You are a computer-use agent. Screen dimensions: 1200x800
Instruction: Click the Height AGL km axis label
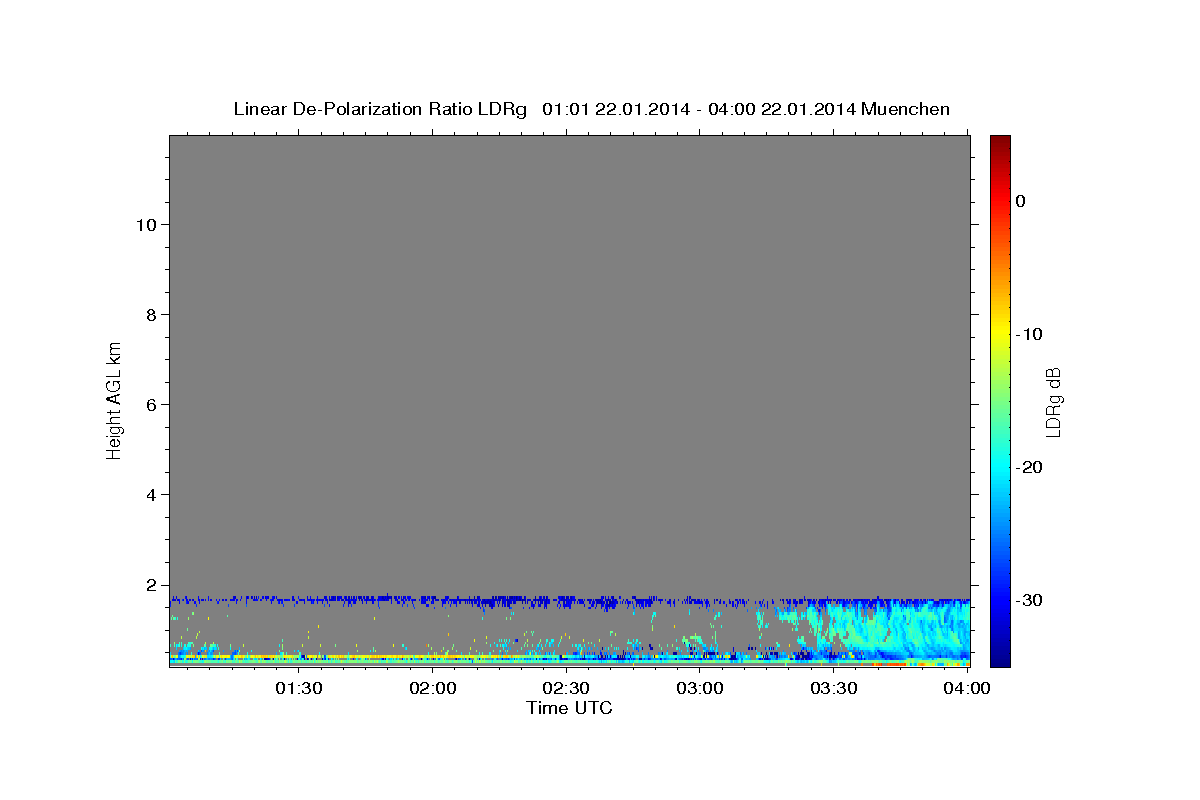pyautogui.click(x=115, y=399)
